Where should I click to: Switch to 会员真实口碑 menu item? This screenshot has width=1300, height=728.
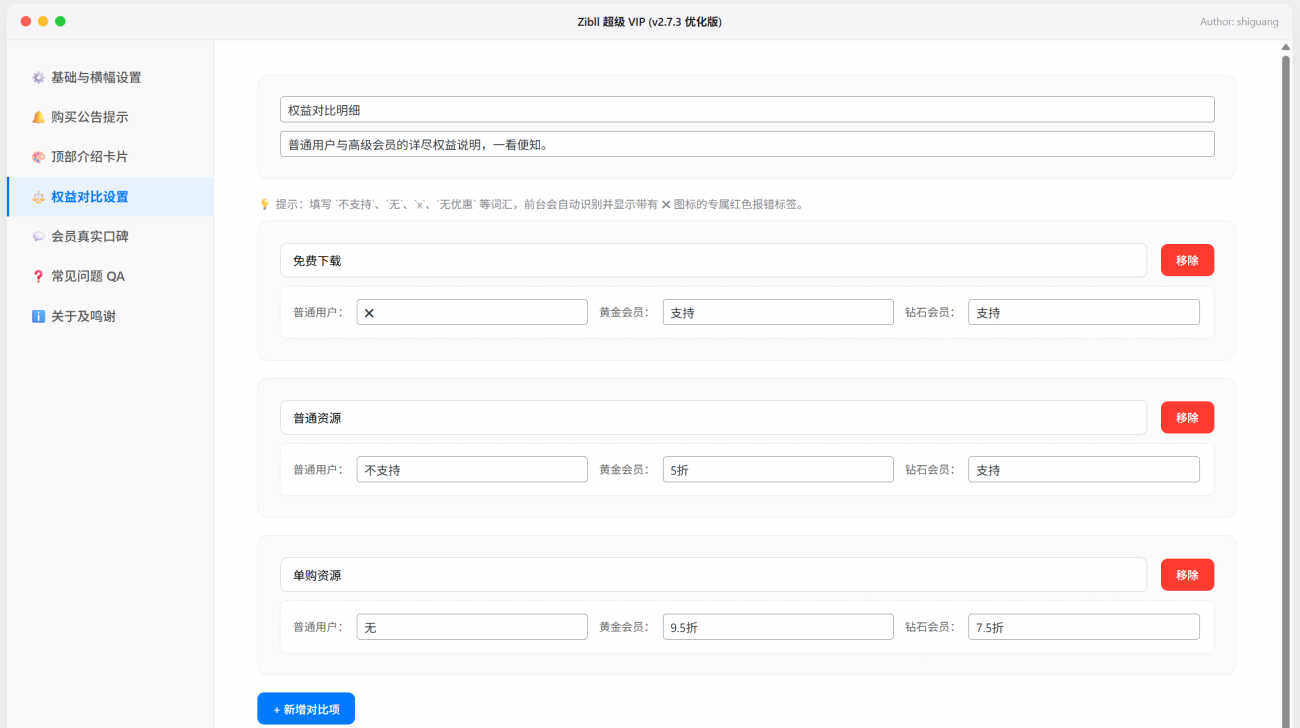coord(90,237)
